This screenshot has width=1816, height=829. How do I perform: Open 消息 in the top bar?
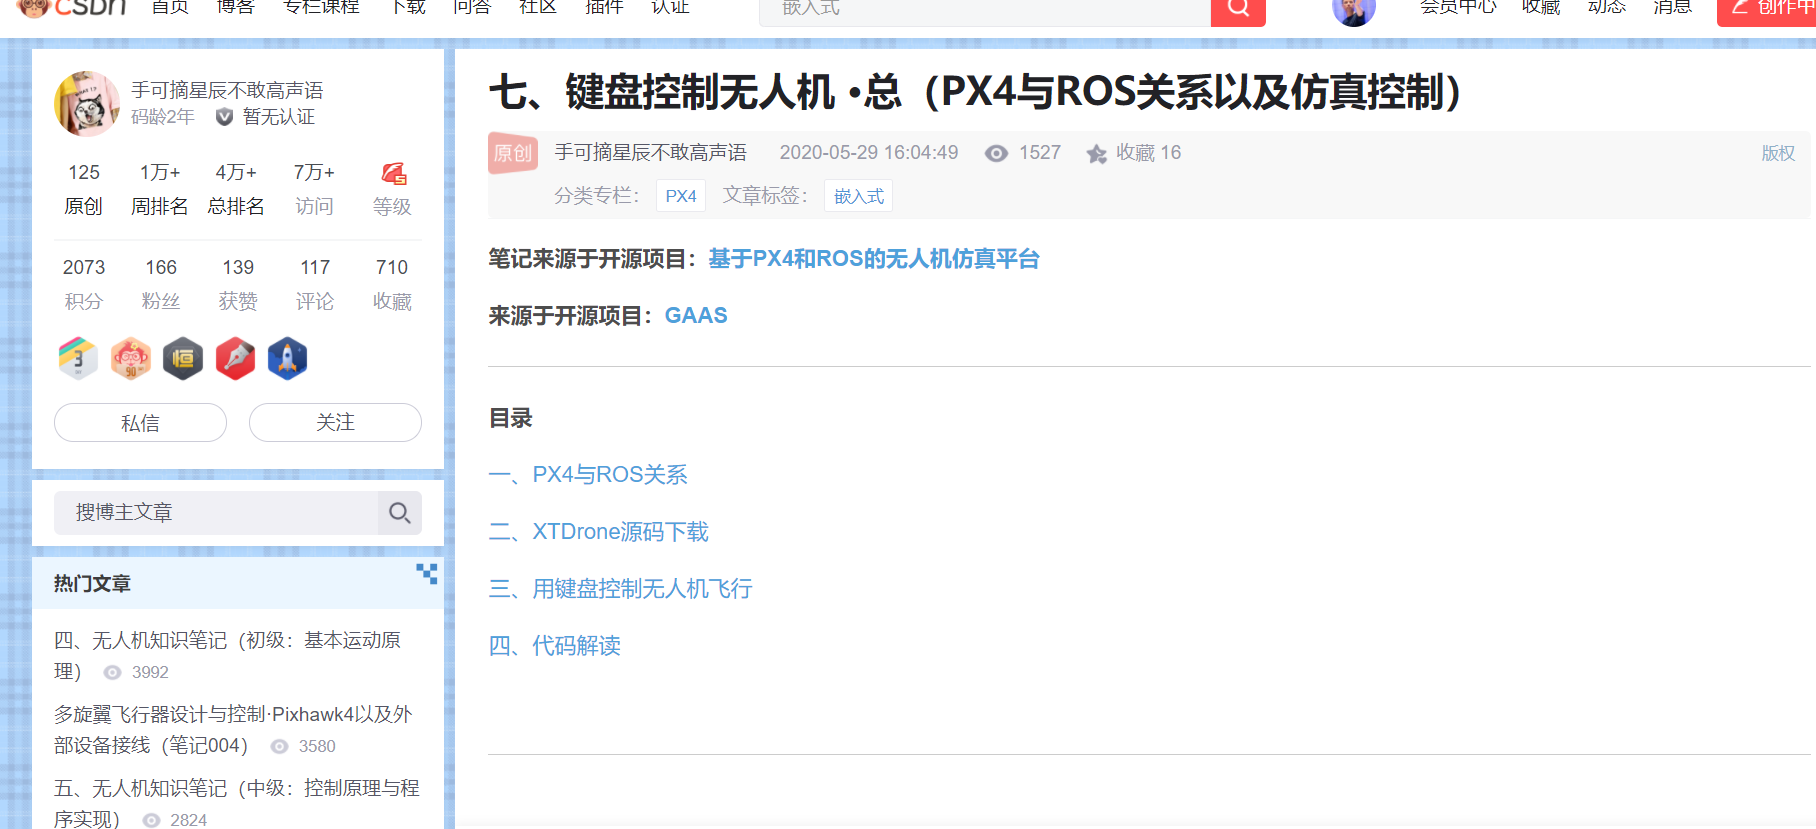pyautogui.click(x=1673, y=8)
